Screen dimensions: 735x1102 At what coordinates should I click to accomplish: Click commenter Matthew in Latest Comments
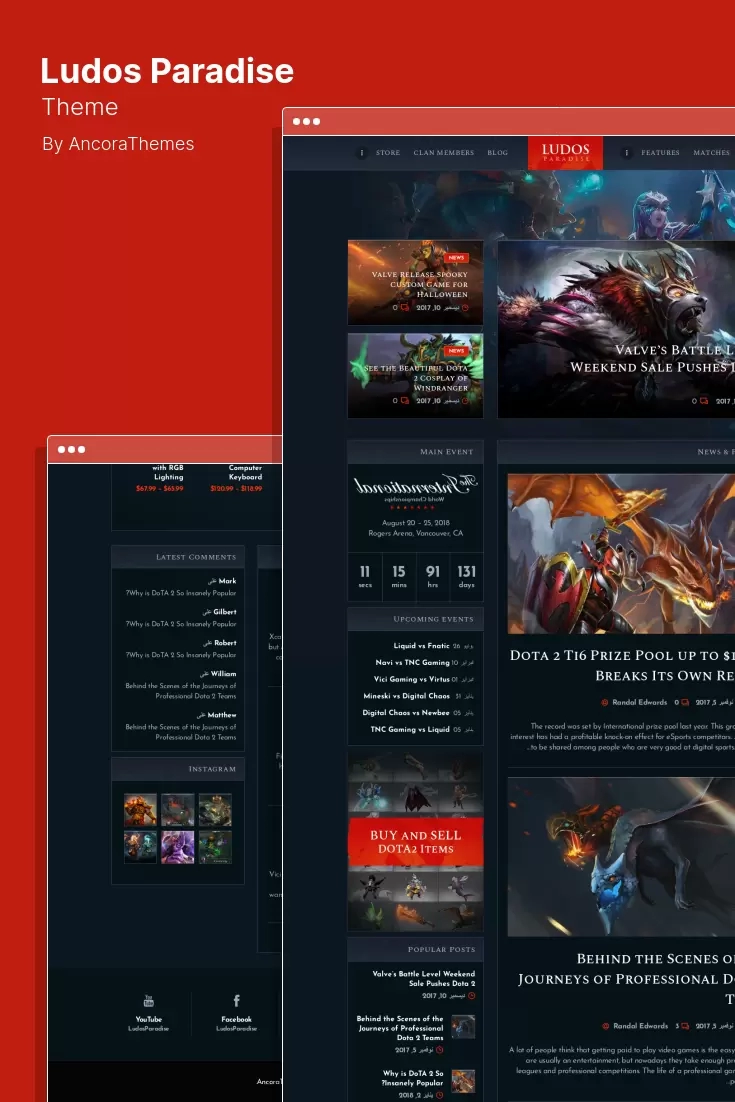(x=222, y=715)
